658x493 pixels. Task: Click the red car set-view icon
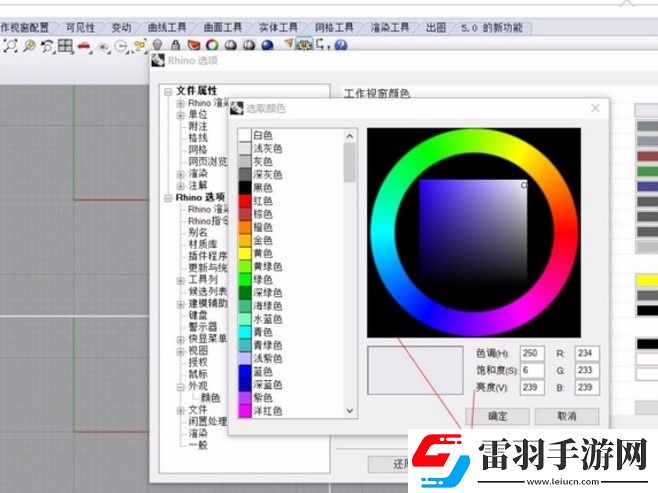click(x=85, y=46)
